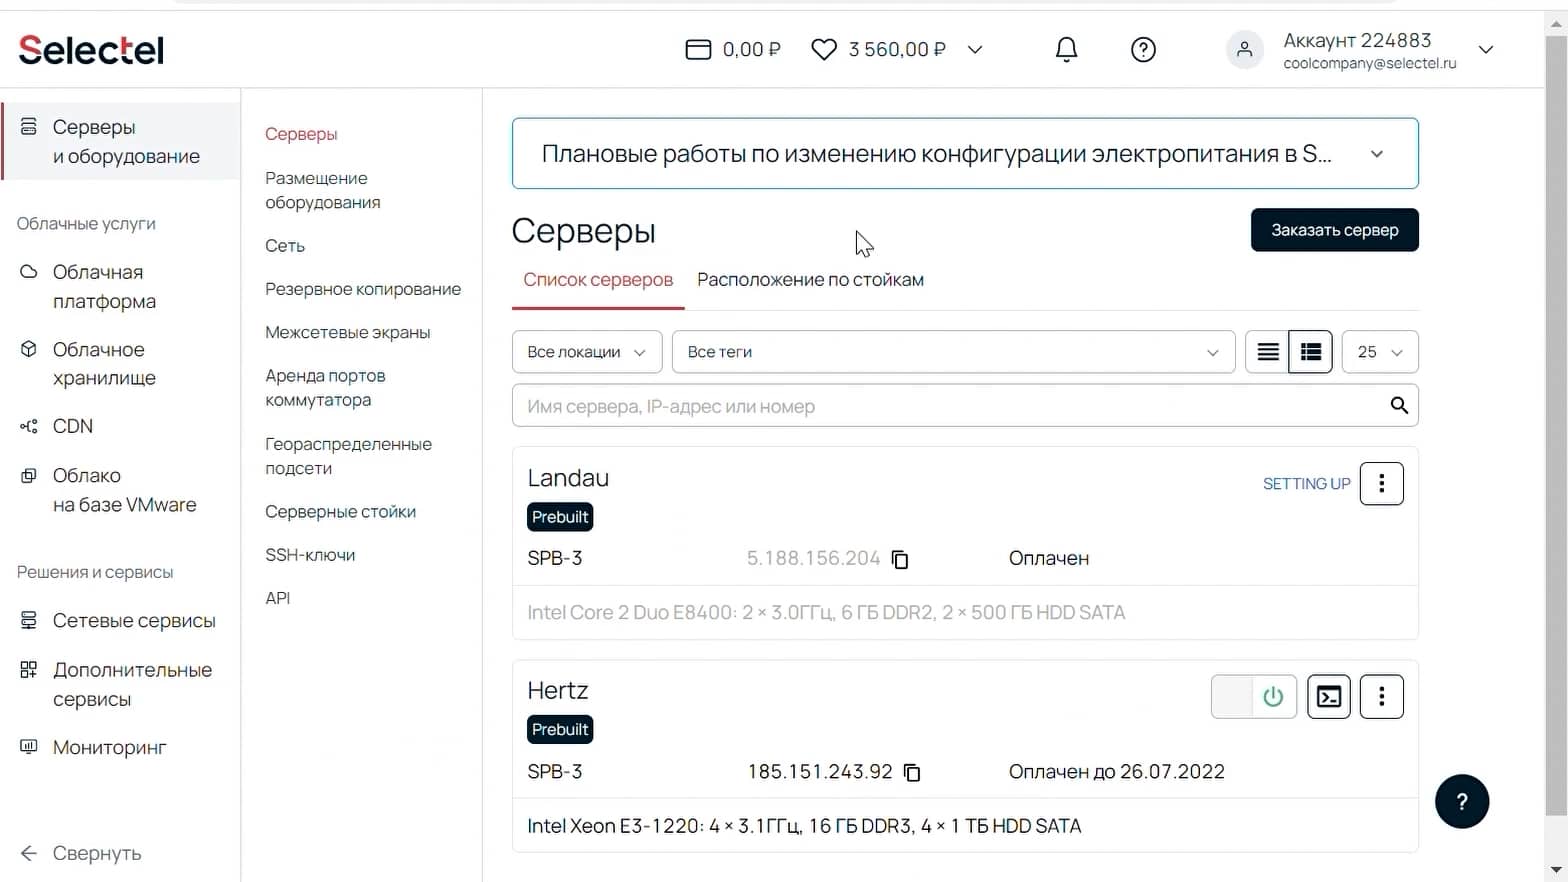Open Размещение оборудования submenu
This screenshot has width=1568, height=882.
pos(322,190)
